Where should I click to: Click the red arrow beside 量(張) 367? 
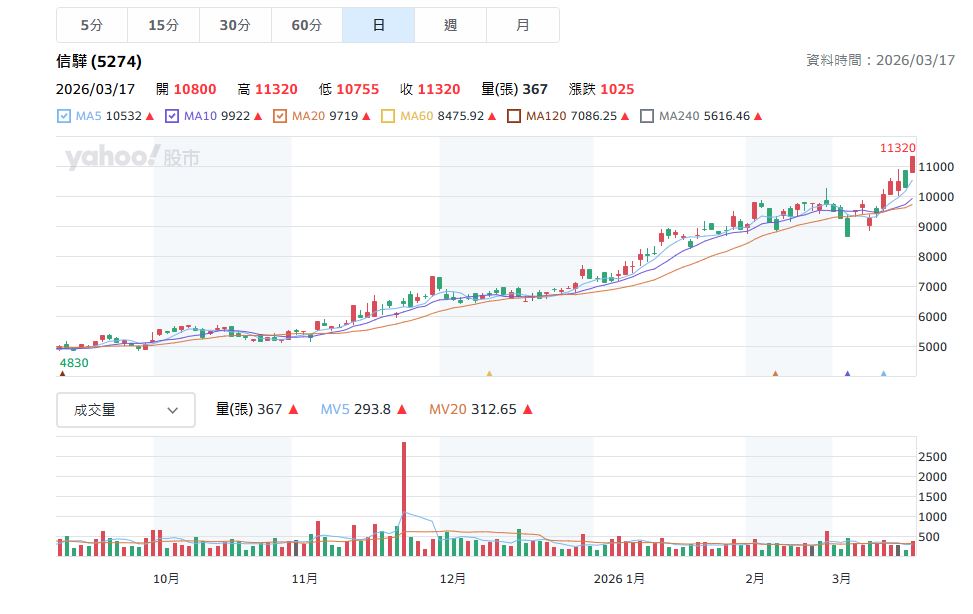click(291, 409)
